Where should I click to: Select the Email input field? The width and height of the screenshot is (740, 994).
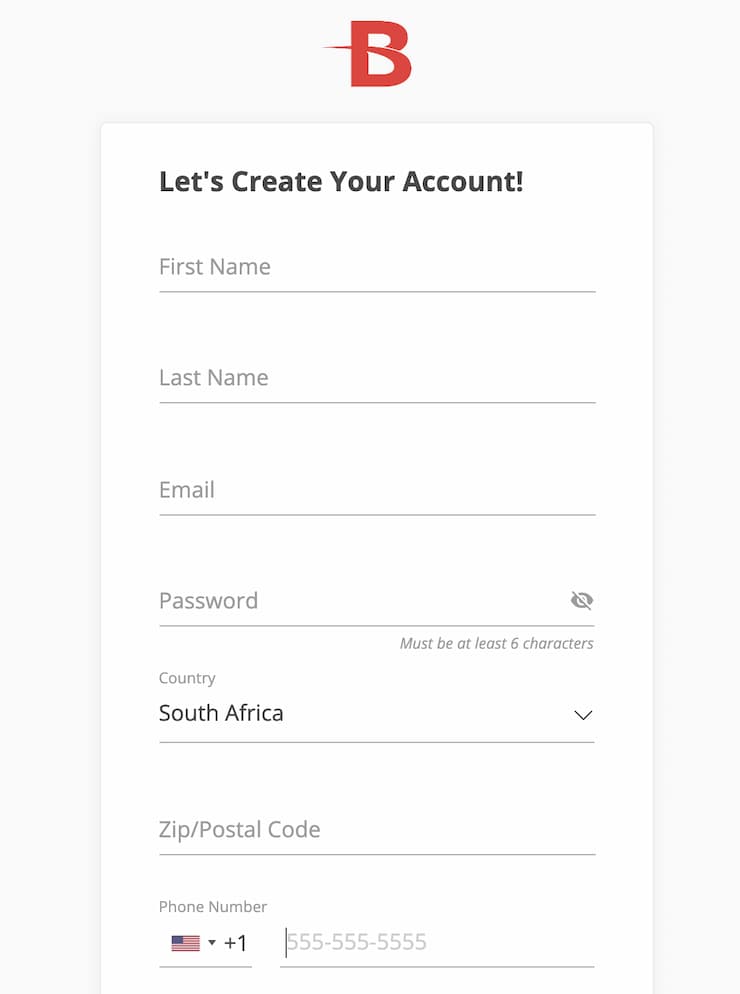click(x=377, y=491)
